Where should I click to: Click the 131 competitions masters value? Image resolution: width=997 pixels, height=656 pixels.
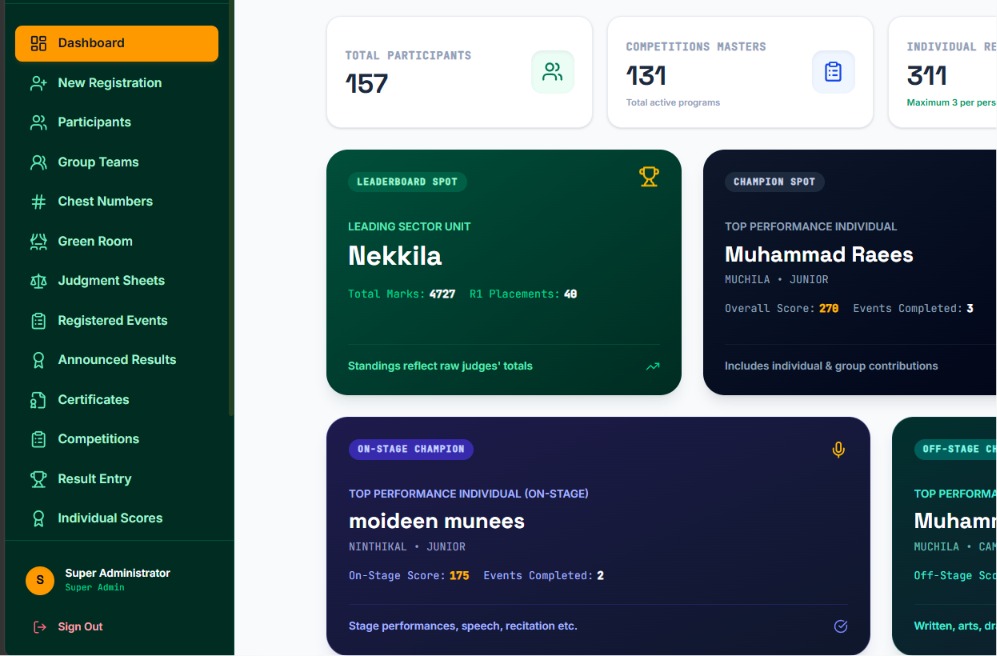pyautogui.click(x=646, y=76)
